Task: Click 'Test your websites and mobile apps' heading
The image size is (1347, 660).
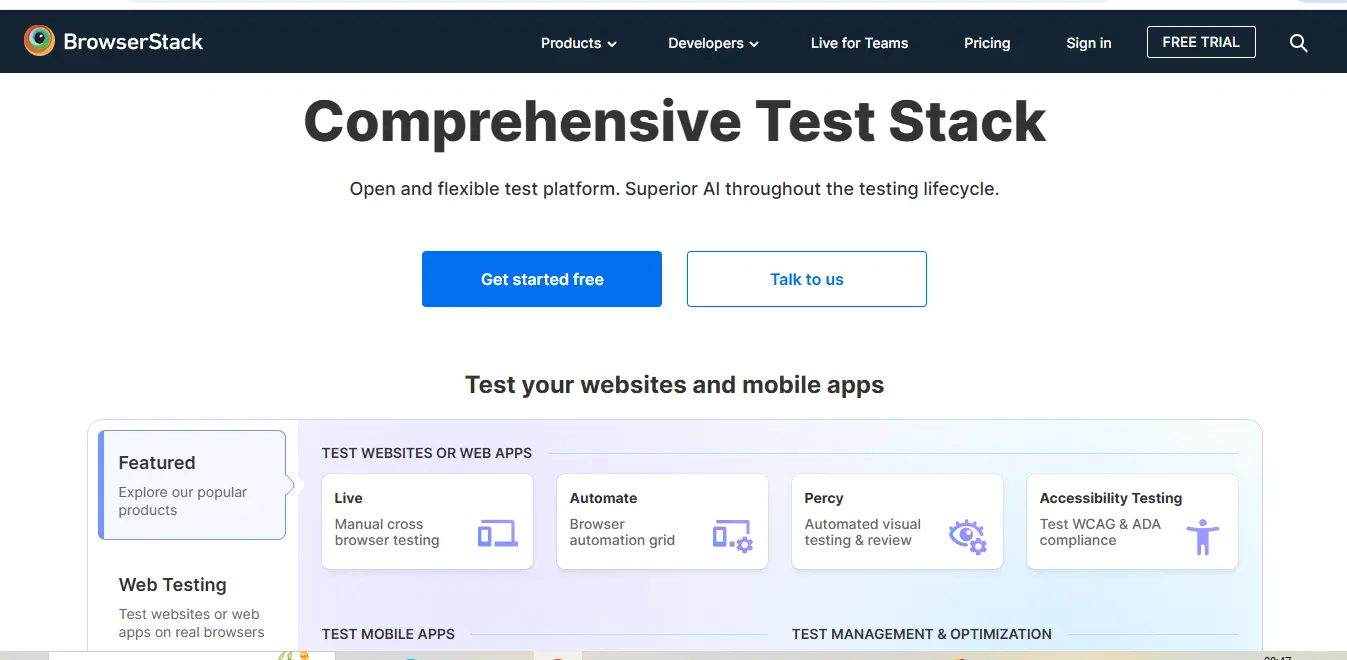Action: click(674, 385)
